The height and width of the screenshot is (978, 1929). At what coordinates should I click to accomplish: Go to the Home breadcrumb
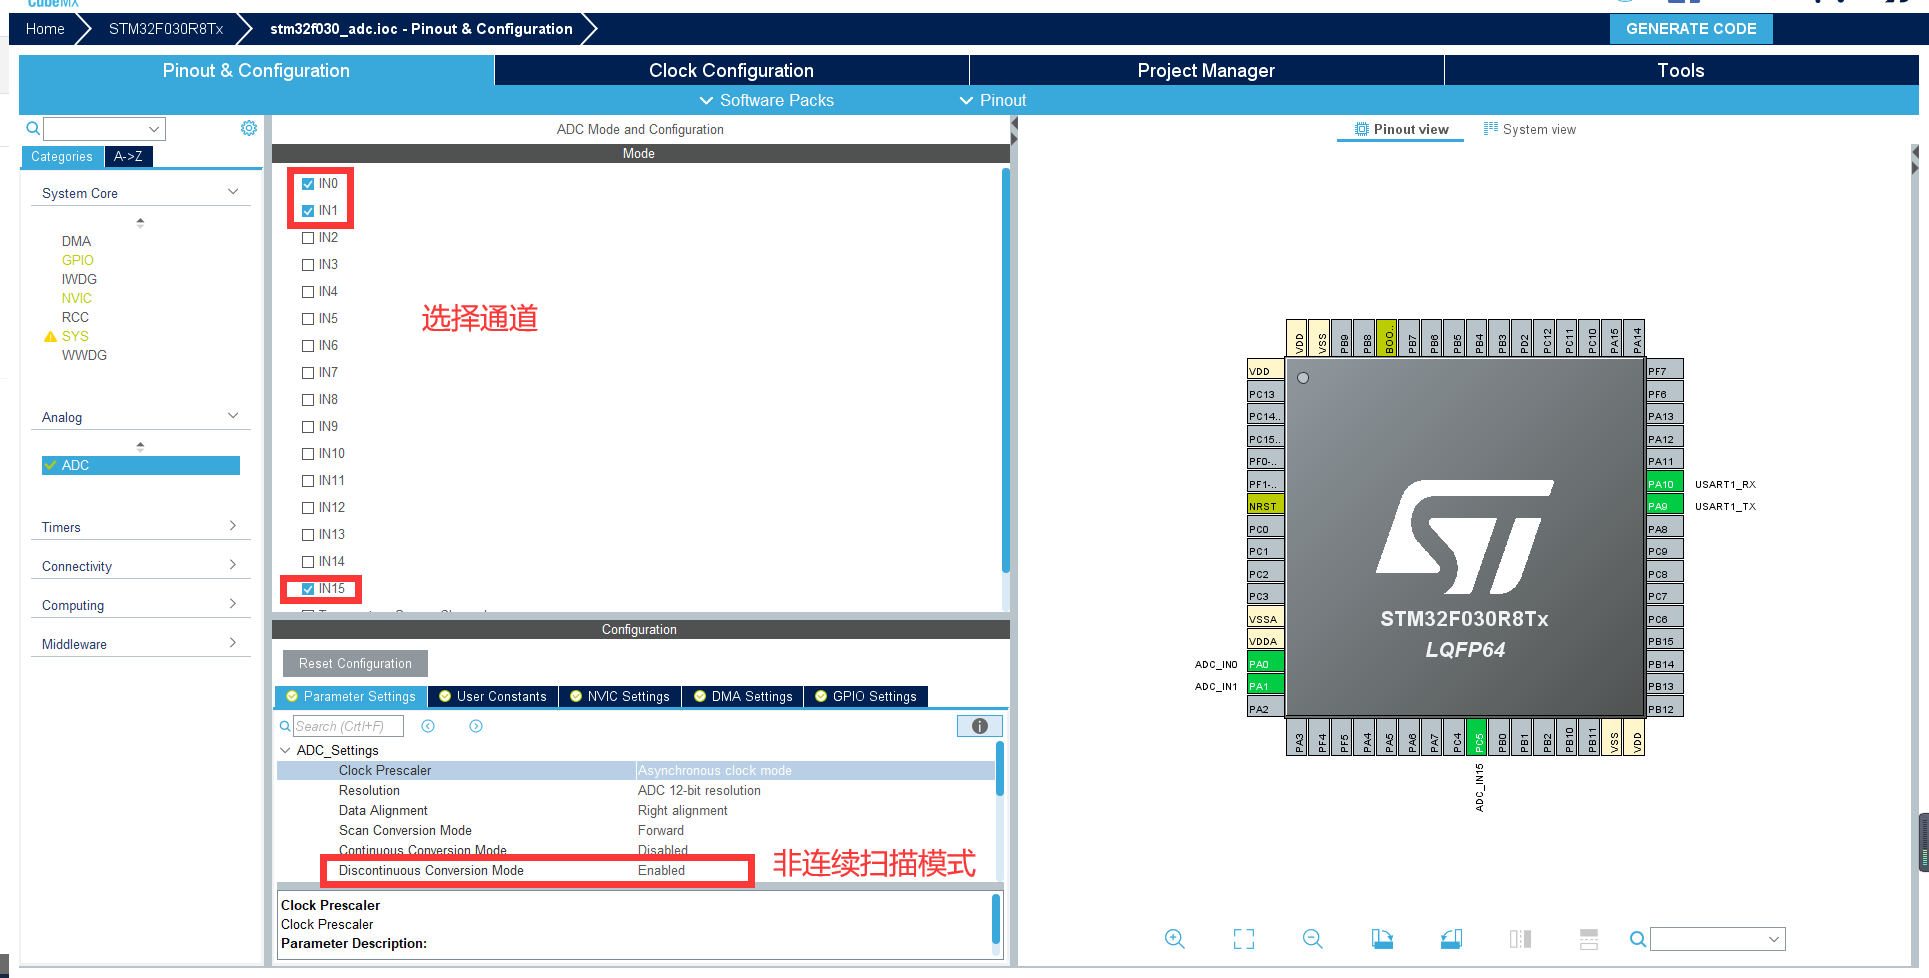click(x=45, y=29)
